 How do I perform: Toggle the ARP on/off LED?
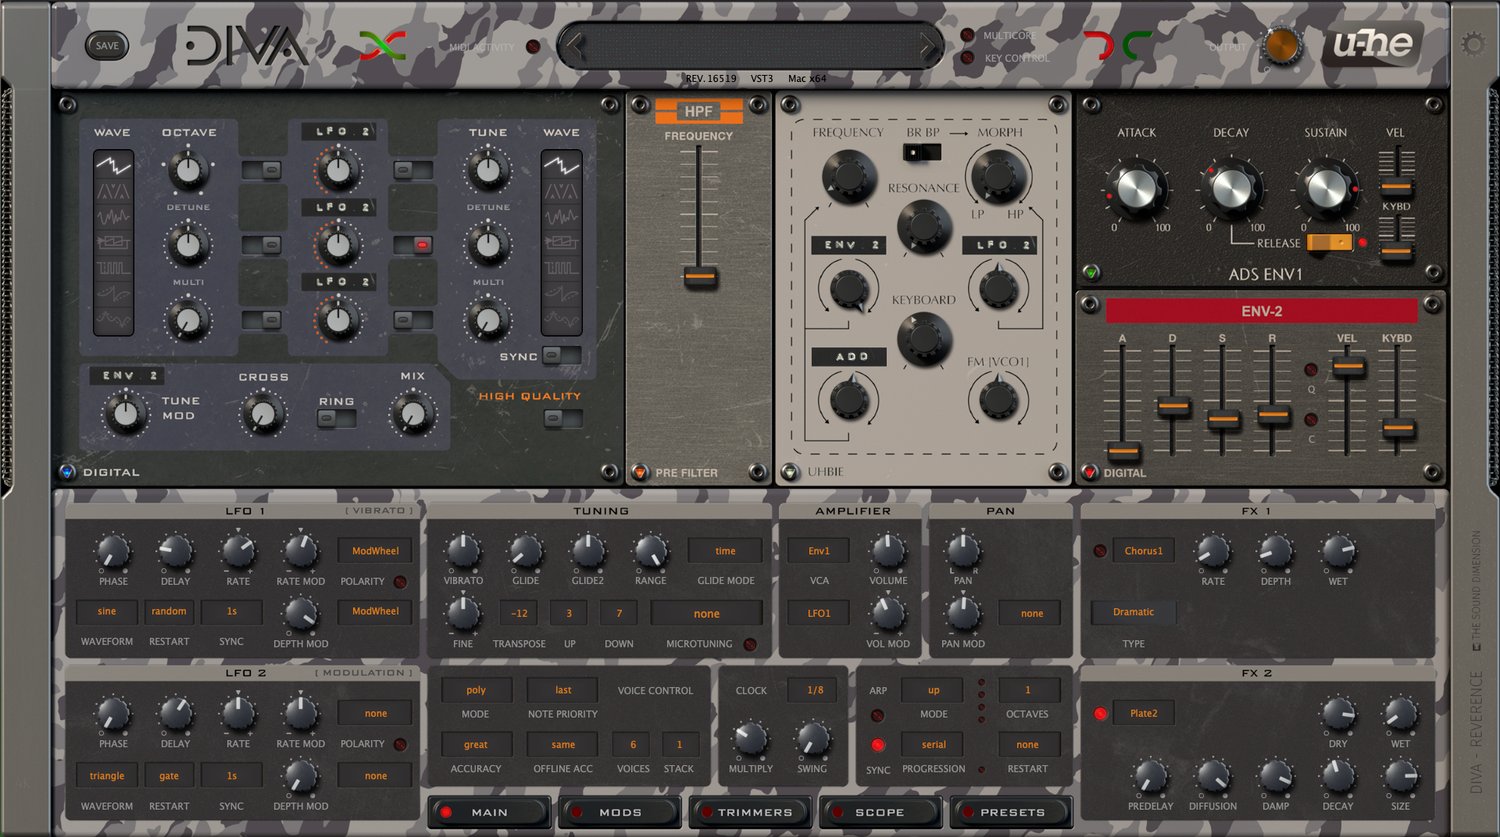[877, 715]
